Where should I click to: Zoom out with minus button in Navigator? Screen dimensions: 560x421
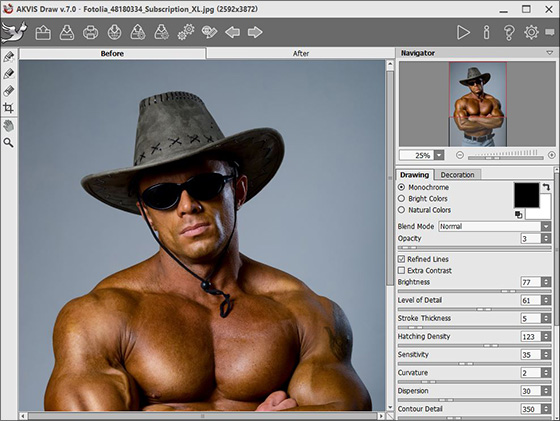coord(460,155)
